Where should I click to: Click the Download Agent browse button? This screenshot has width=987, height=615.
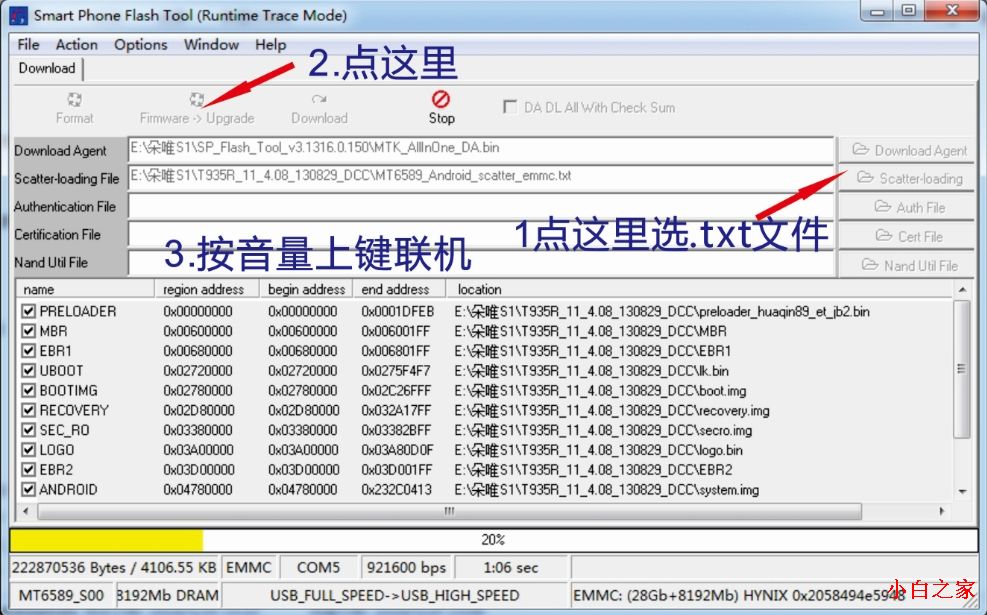click(x=906, y=150)
